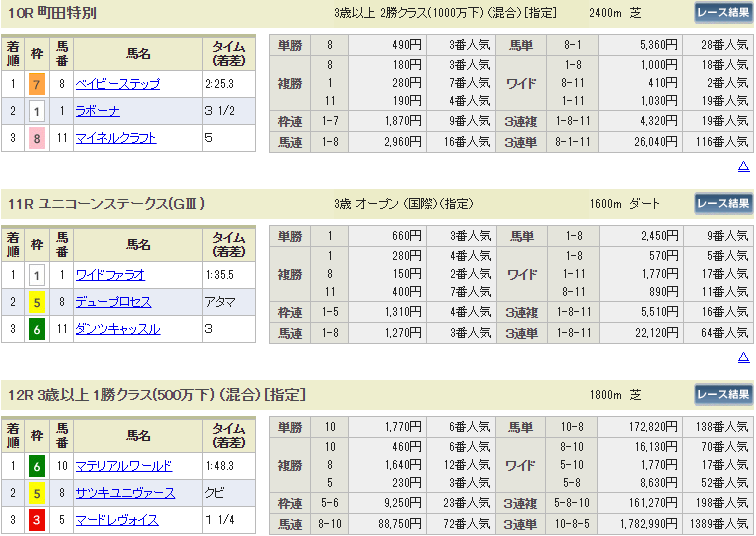The width and height of the screenshot is (756, 536).
Task: Click the 馬単 payout 5,360円
Action: (659, 45)
